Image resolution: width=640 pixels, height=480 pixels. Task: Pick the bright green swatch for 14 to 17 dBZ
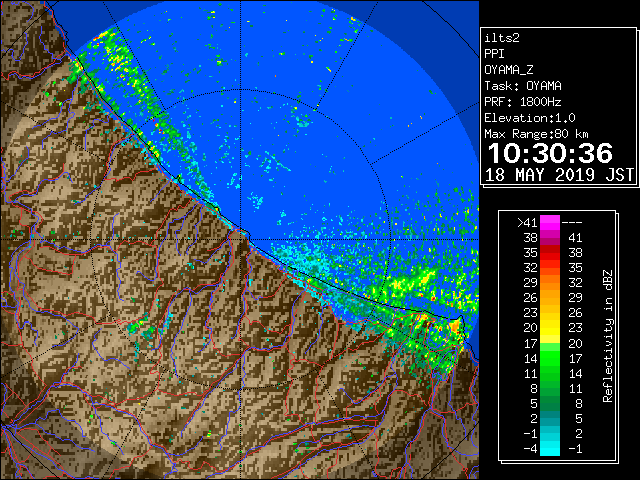pyautogui.click(x=550, y=358)
